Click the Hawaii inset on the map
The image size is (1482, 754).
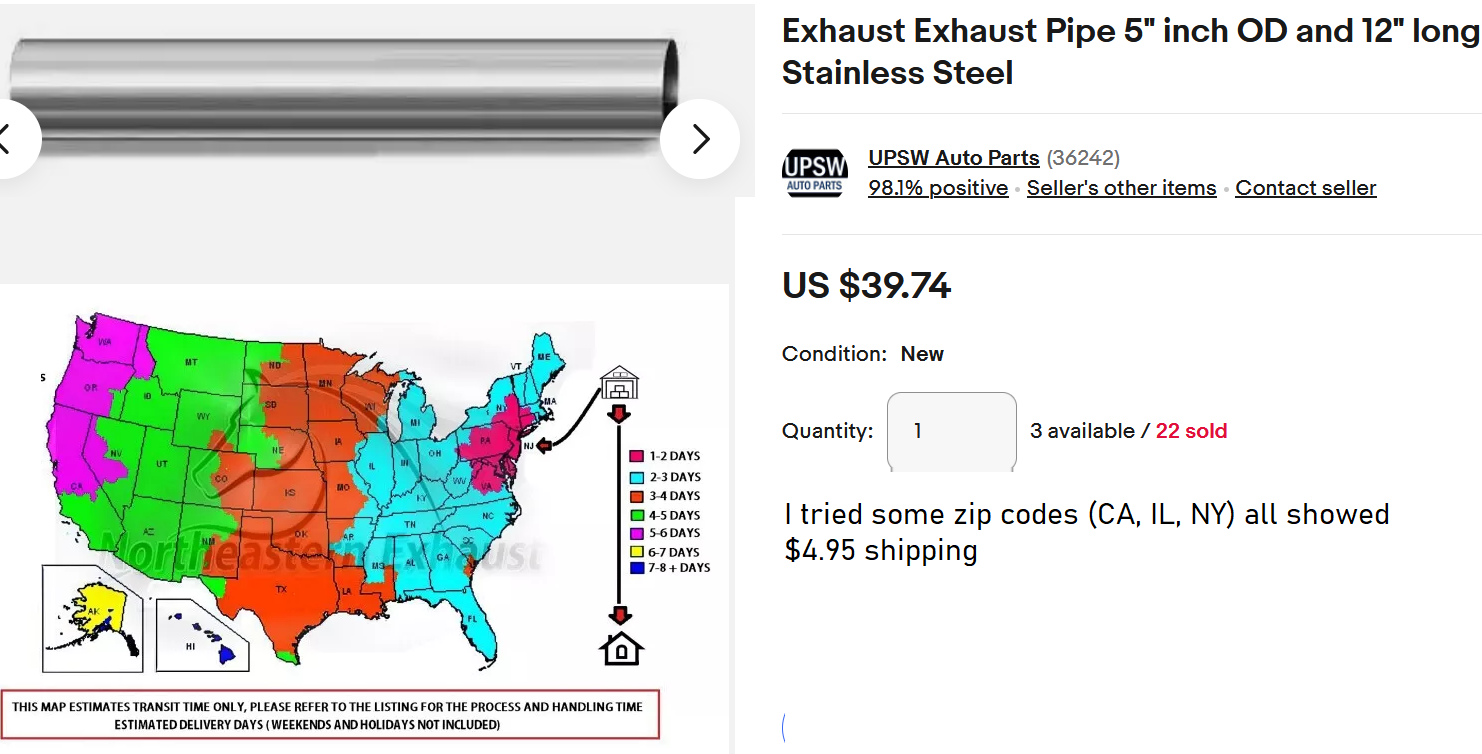pyautogui.click(x=203, y=634)
